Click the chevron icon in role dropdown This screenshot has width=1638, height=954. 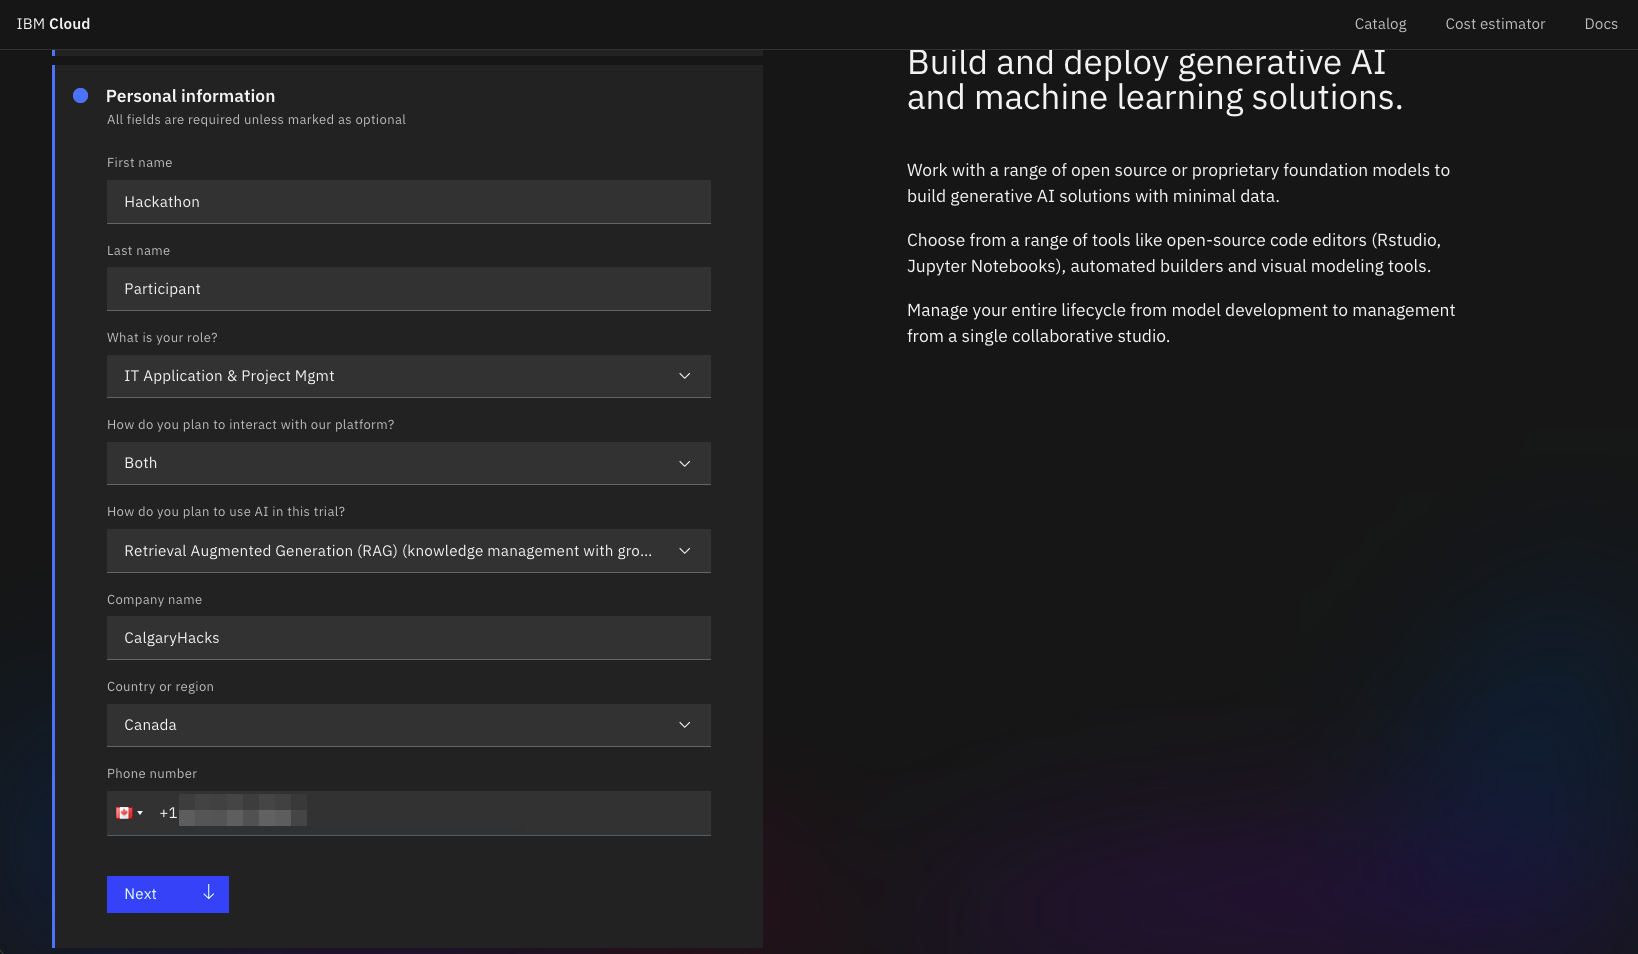click(x=685, y=376)
